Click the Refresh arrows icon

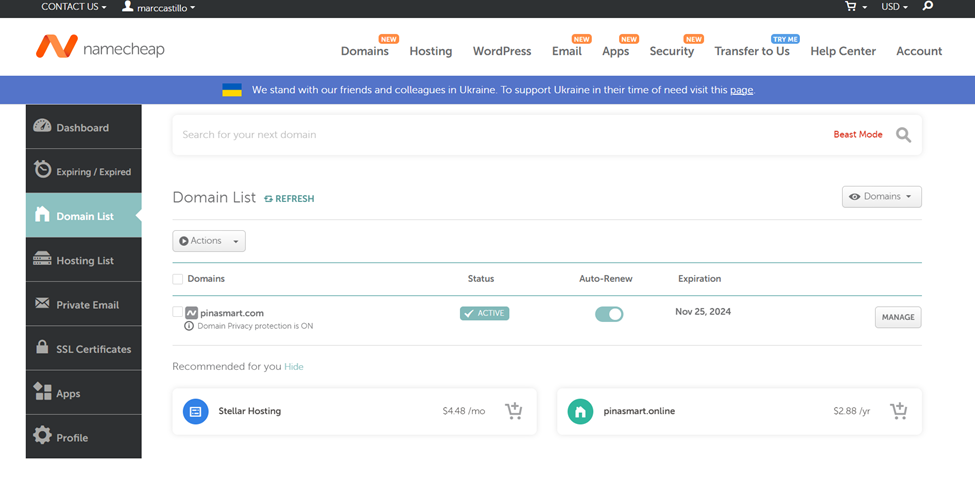click(269, 199)
